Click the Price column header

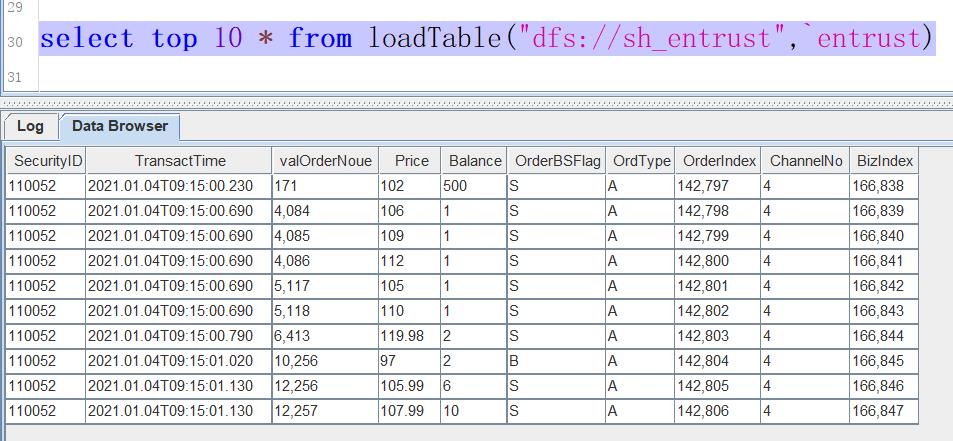[410, 161]
